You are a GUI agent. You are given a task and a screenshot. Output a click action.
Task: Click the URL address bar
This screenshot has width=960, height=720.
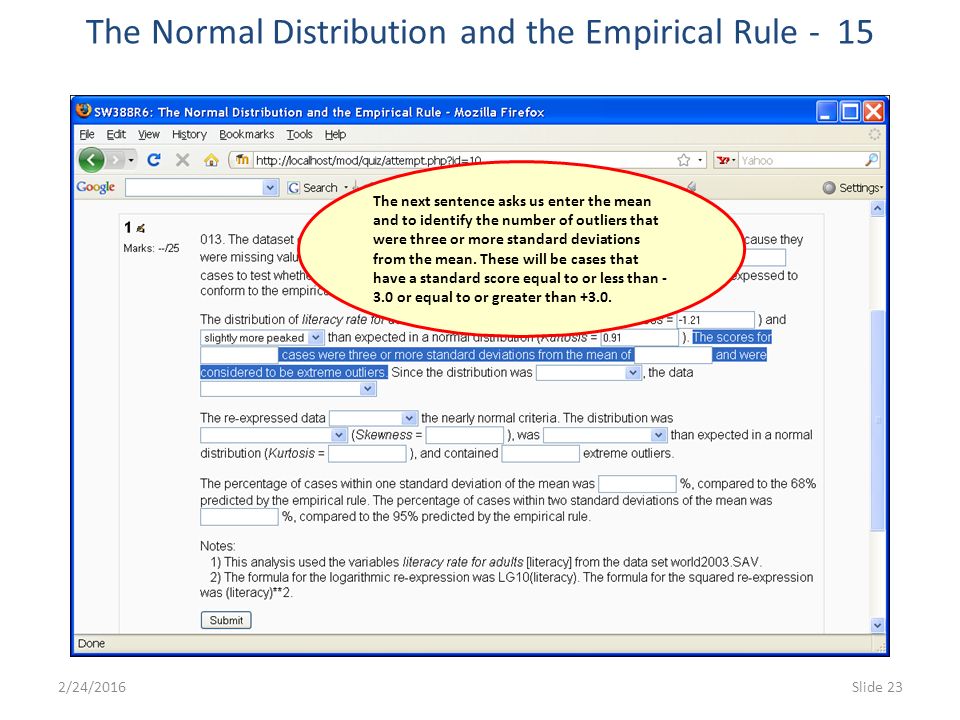(x=462, y=160)
